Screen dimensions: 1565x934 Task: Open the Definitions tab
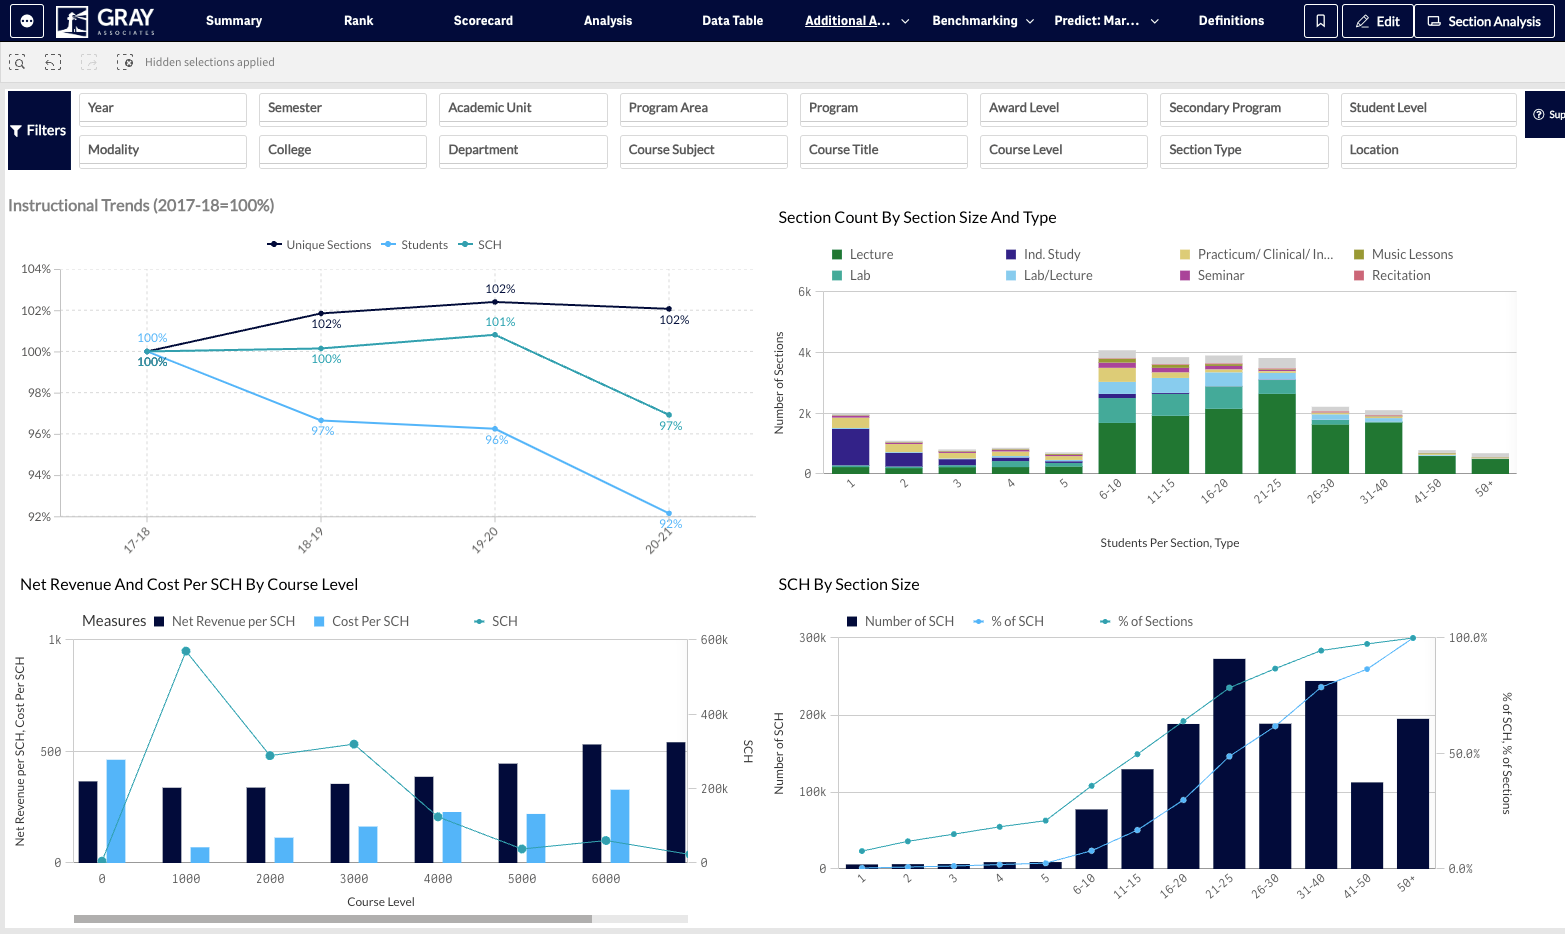[1231, 21]
